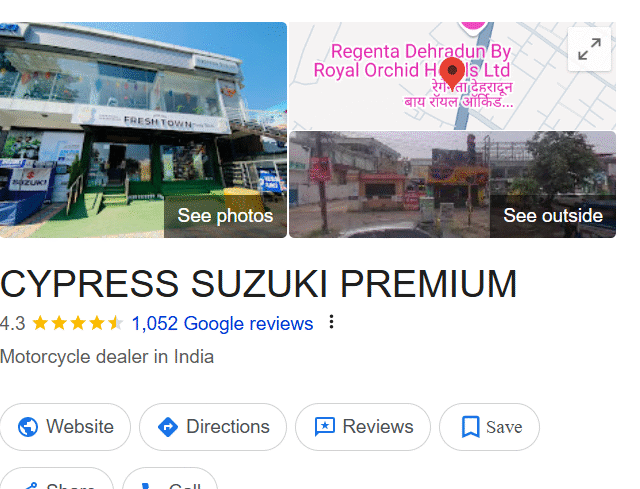Open the three-dot more options menu
Viewport: 640px width, 489px height.
pyautogui.click(x=331, y=322)
